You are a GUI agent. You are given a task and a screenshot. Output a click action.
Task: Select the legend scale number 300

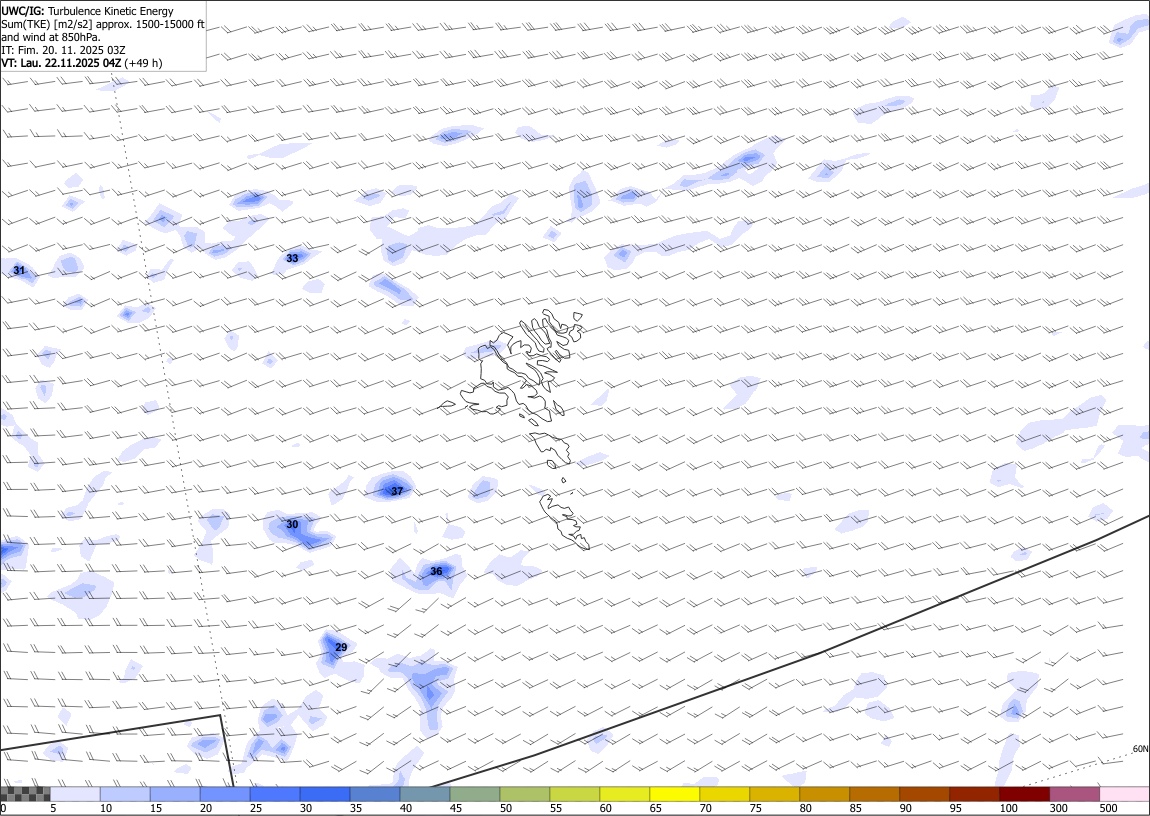click(x=1058, y=808)
